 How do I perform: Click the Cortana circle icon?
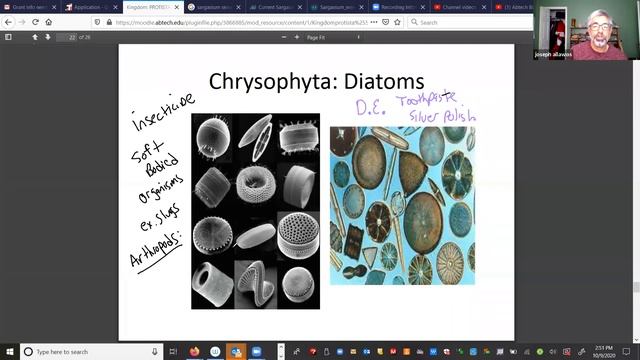pos(28,351)
